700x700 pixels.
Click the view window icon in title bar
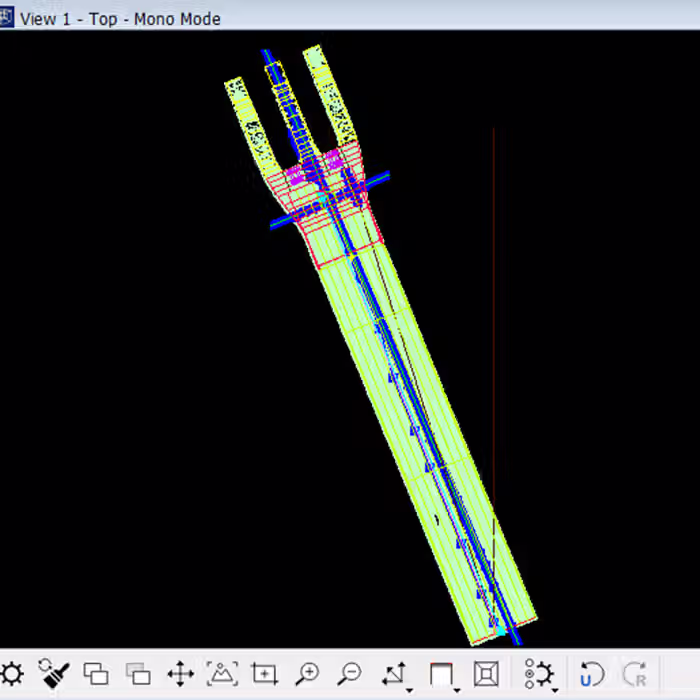point(6,18)
